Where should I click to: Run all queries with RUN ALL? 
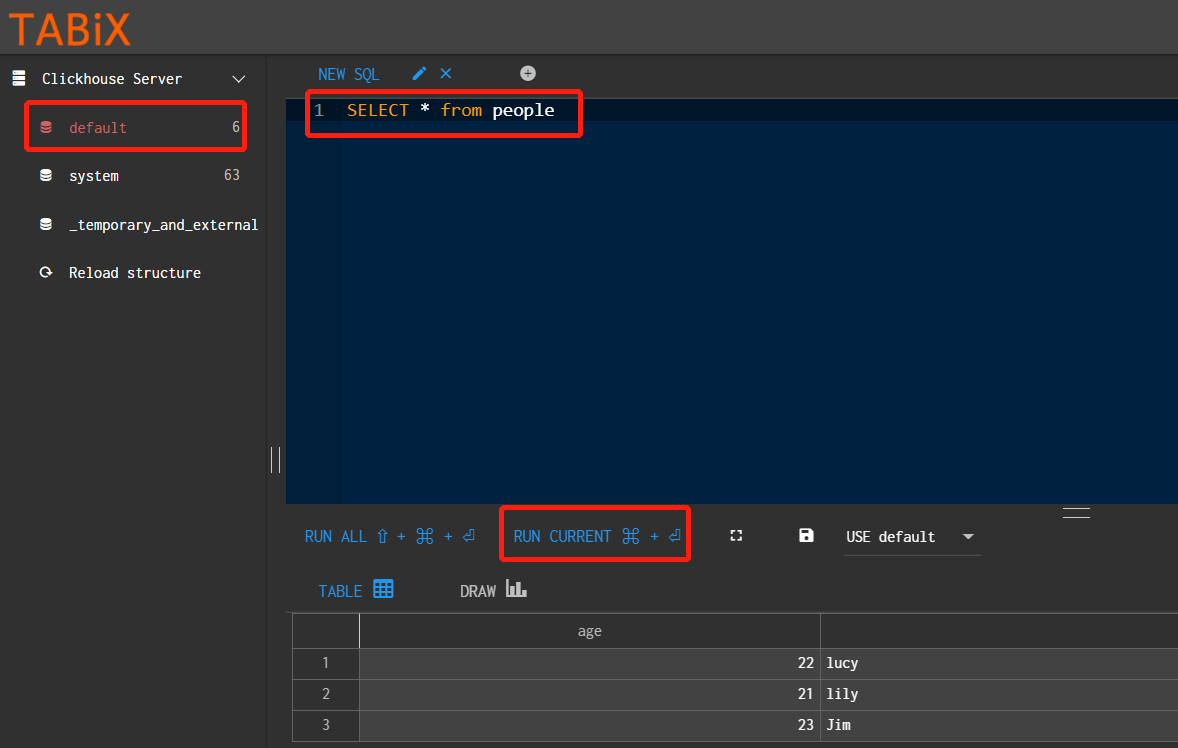pos(389,536)
